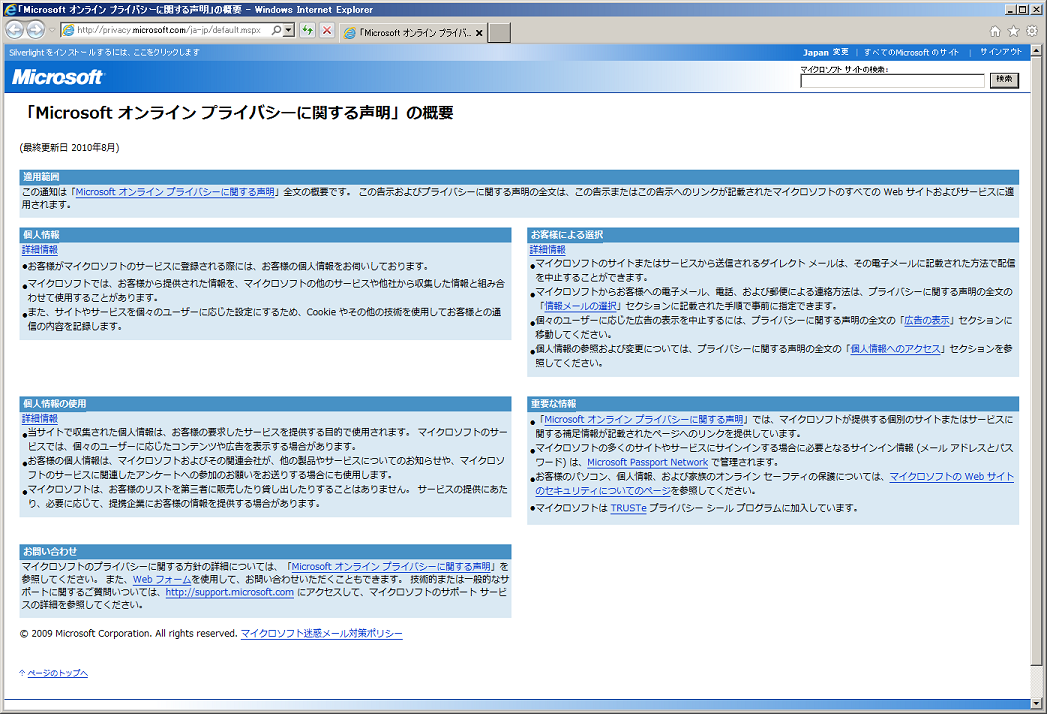Open the Home page icon

click(995, 31)
